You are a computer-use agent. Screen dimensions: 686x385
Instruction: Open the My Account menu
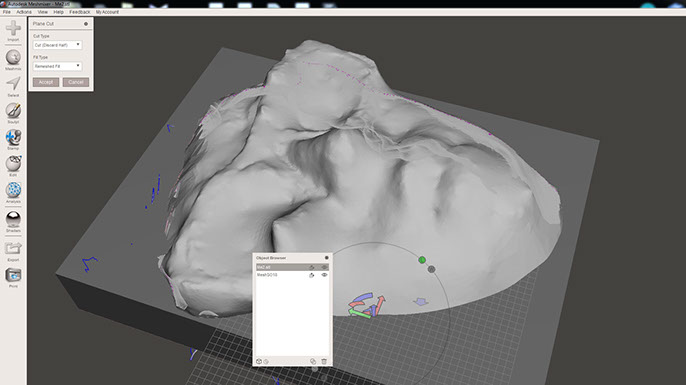pos(107,12)
